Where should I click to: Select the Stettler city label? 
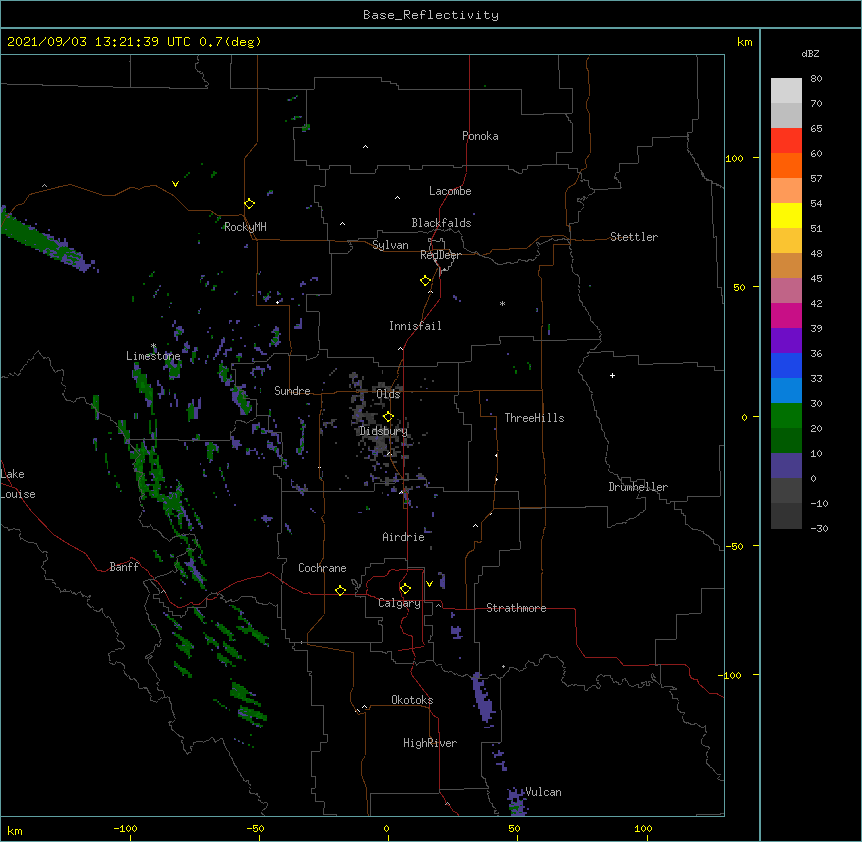(x=634, y=237)
